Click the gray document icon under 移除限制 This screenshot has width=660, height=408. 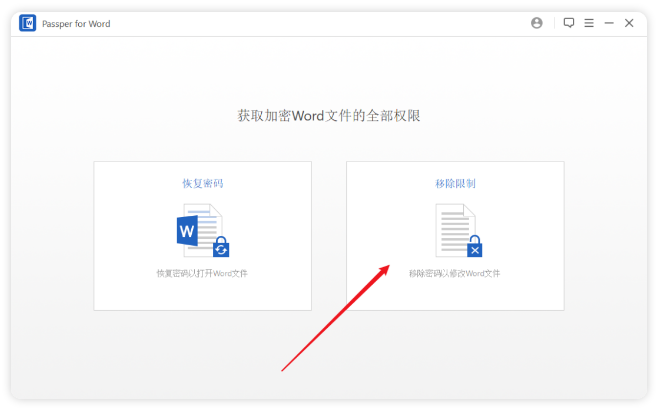(454, 228)
